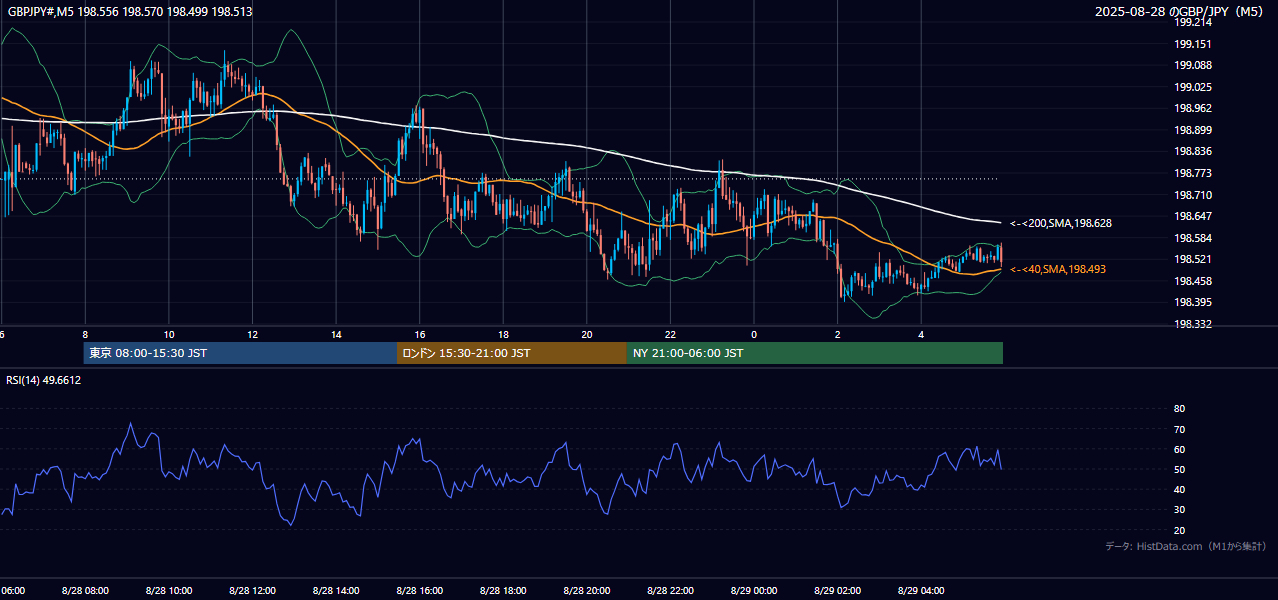The width and height of the screenshot is (1278, 600).
Task: Click hour tick 10 under price chart
Action: pyautogui.click(x=169, y=334)
